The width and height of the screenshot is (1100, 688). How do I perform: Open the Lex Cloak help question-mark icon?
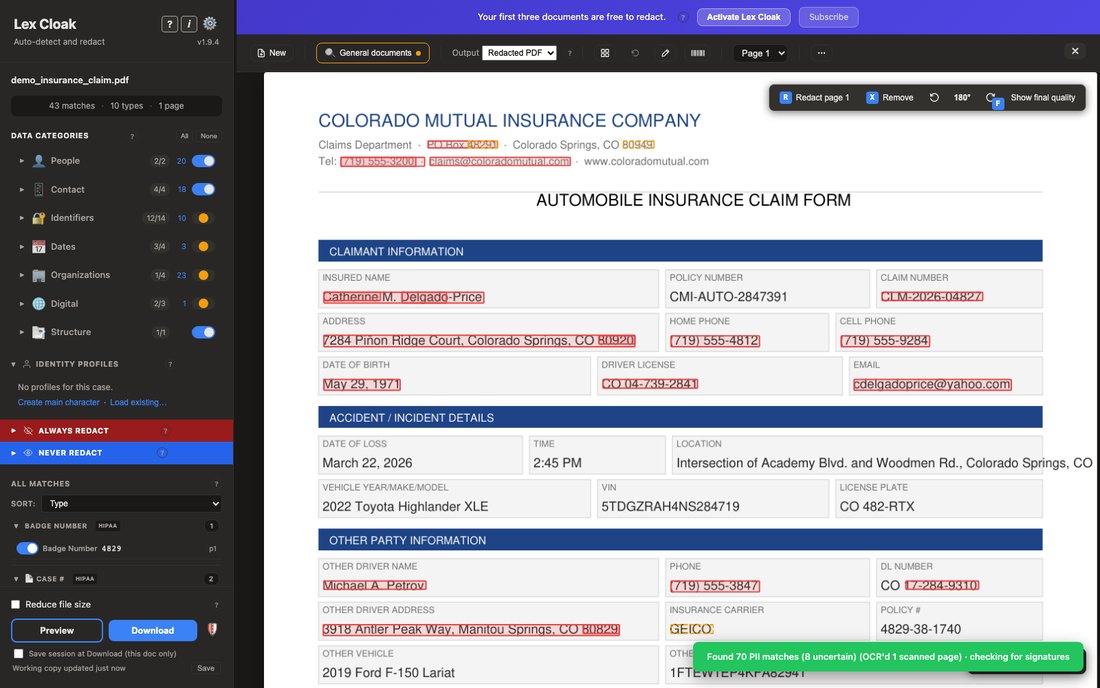[x=169, y=24]
